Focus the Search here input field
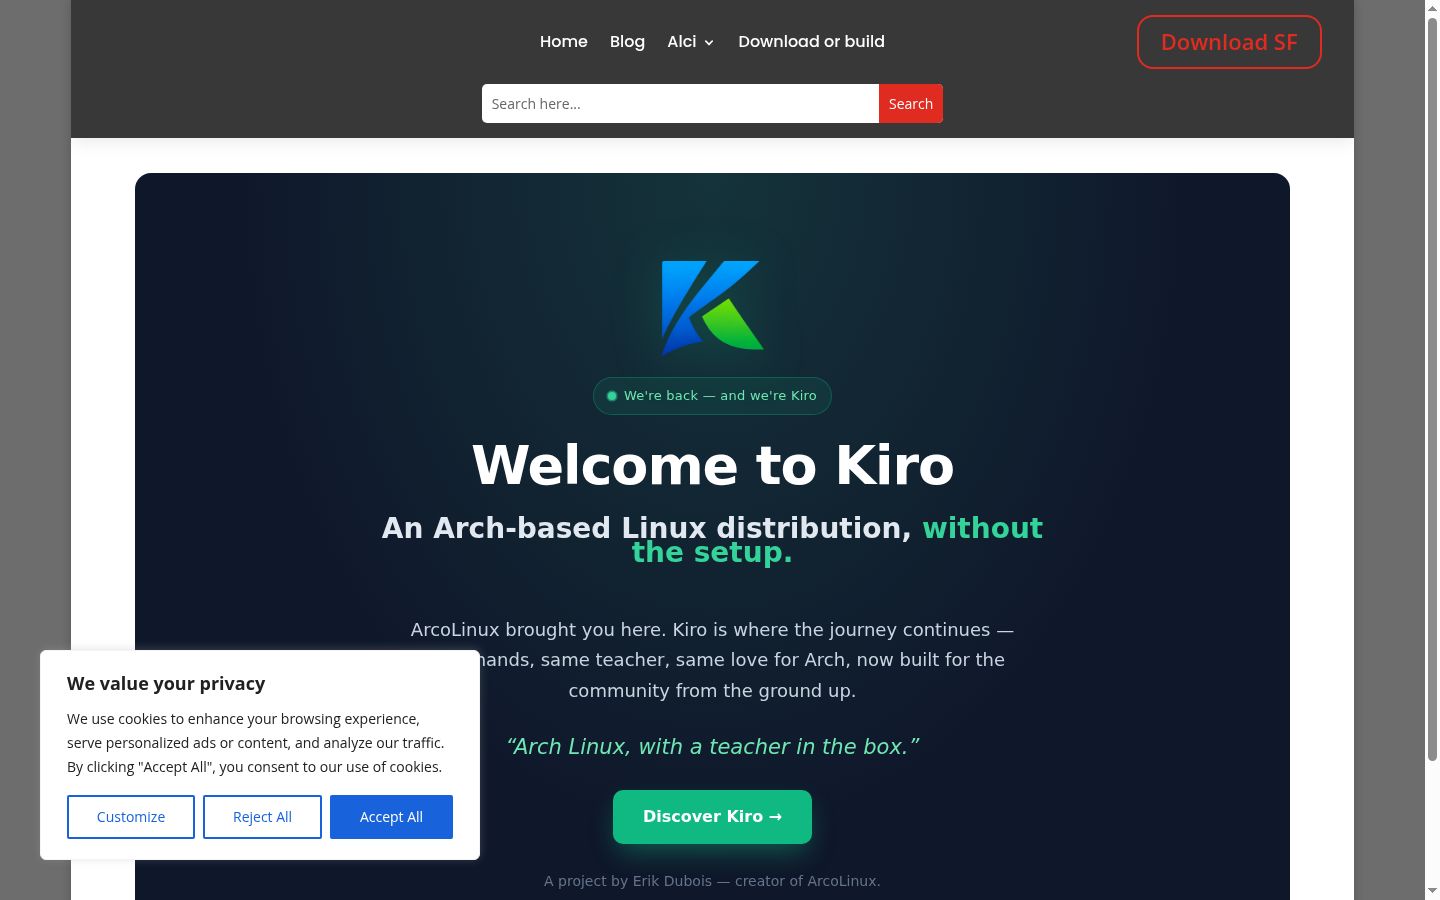Image resolution: width=1440 pixels, height=900 pixels. point(680,104)
